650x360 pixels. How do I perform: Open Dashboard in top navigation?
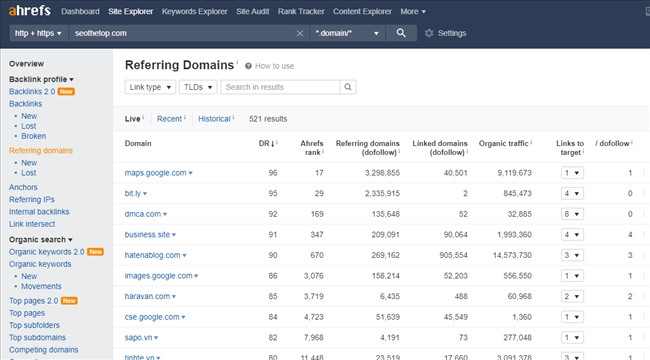tap(80, 12)
